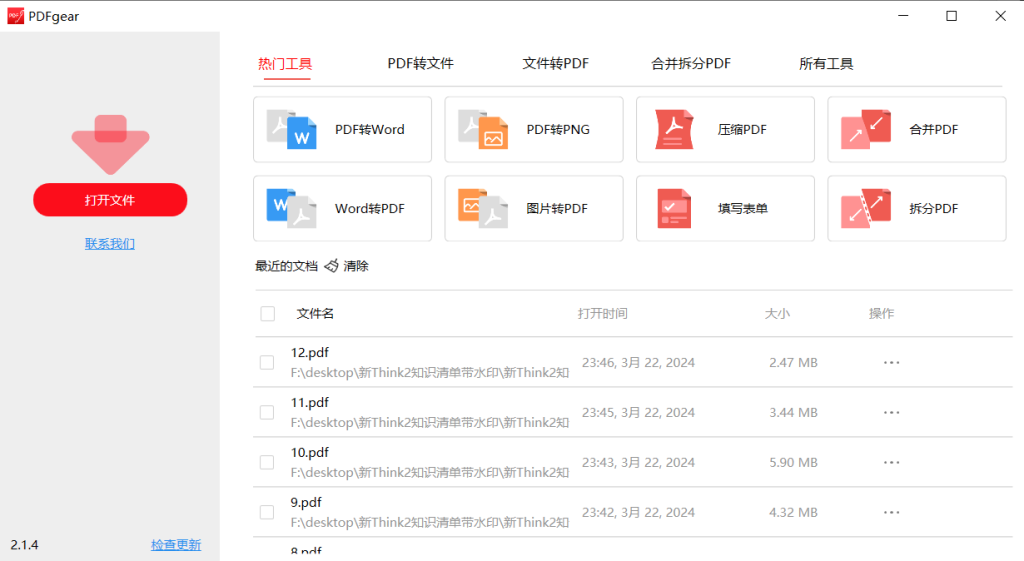Image resolution: width=1024 pixels, height=561 pixels.
Task: Open the three-dot menu for 10.pdf
Action: coord(891,462)
